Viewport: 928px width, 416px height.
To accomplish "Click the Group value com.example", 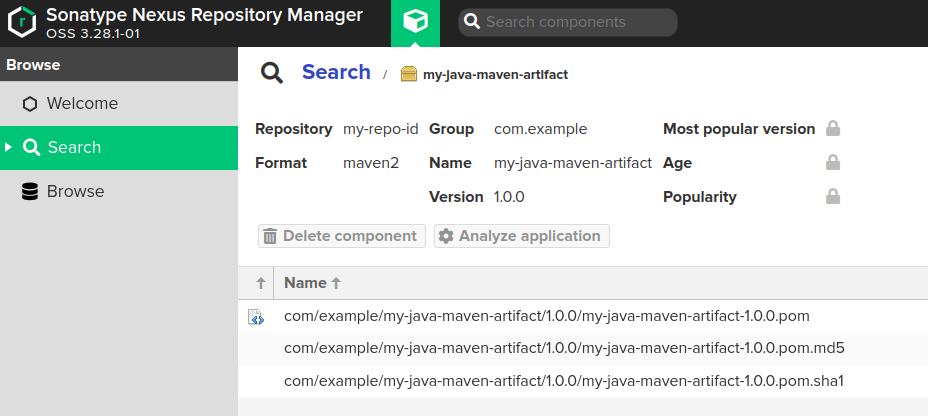I will (x=540, y=129).
